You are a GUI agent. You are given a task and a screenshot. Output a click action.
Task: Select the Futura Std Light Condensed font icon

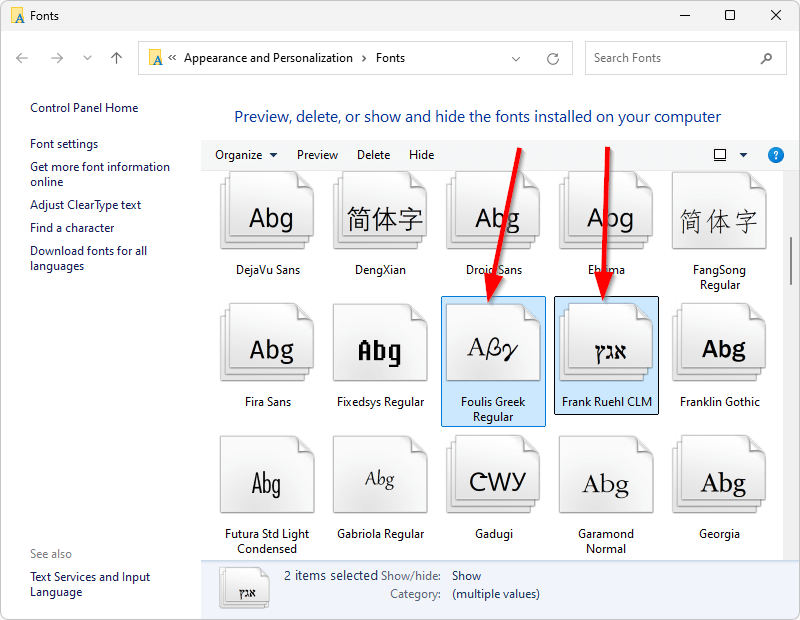267,475
